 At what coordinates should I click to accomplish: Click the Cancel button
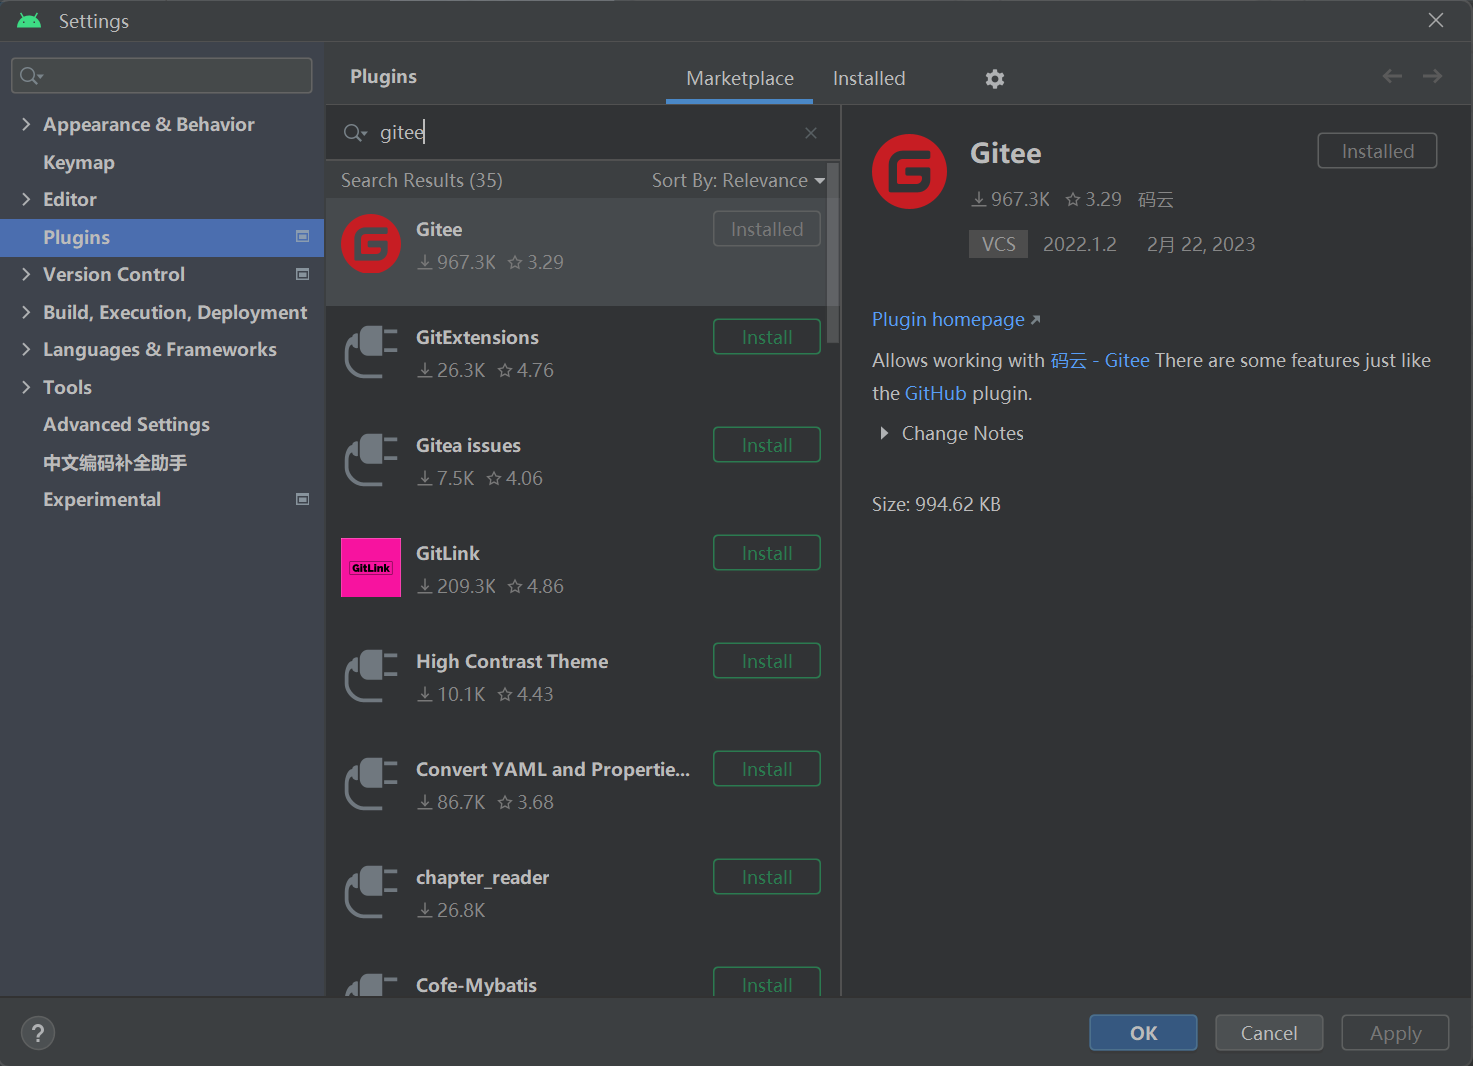click(x=1269, y=1033)
